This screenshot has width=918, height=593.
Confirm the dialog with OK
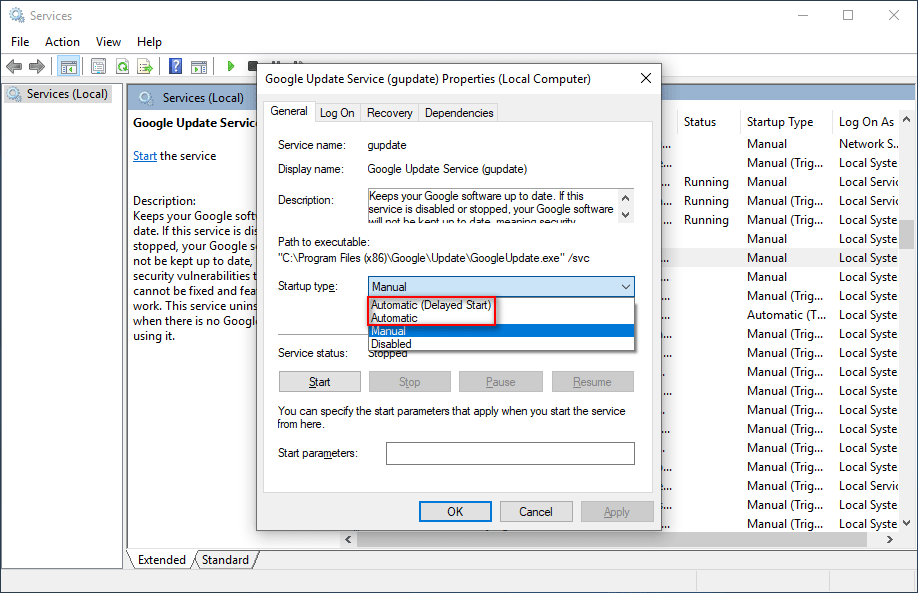point(455,512)
